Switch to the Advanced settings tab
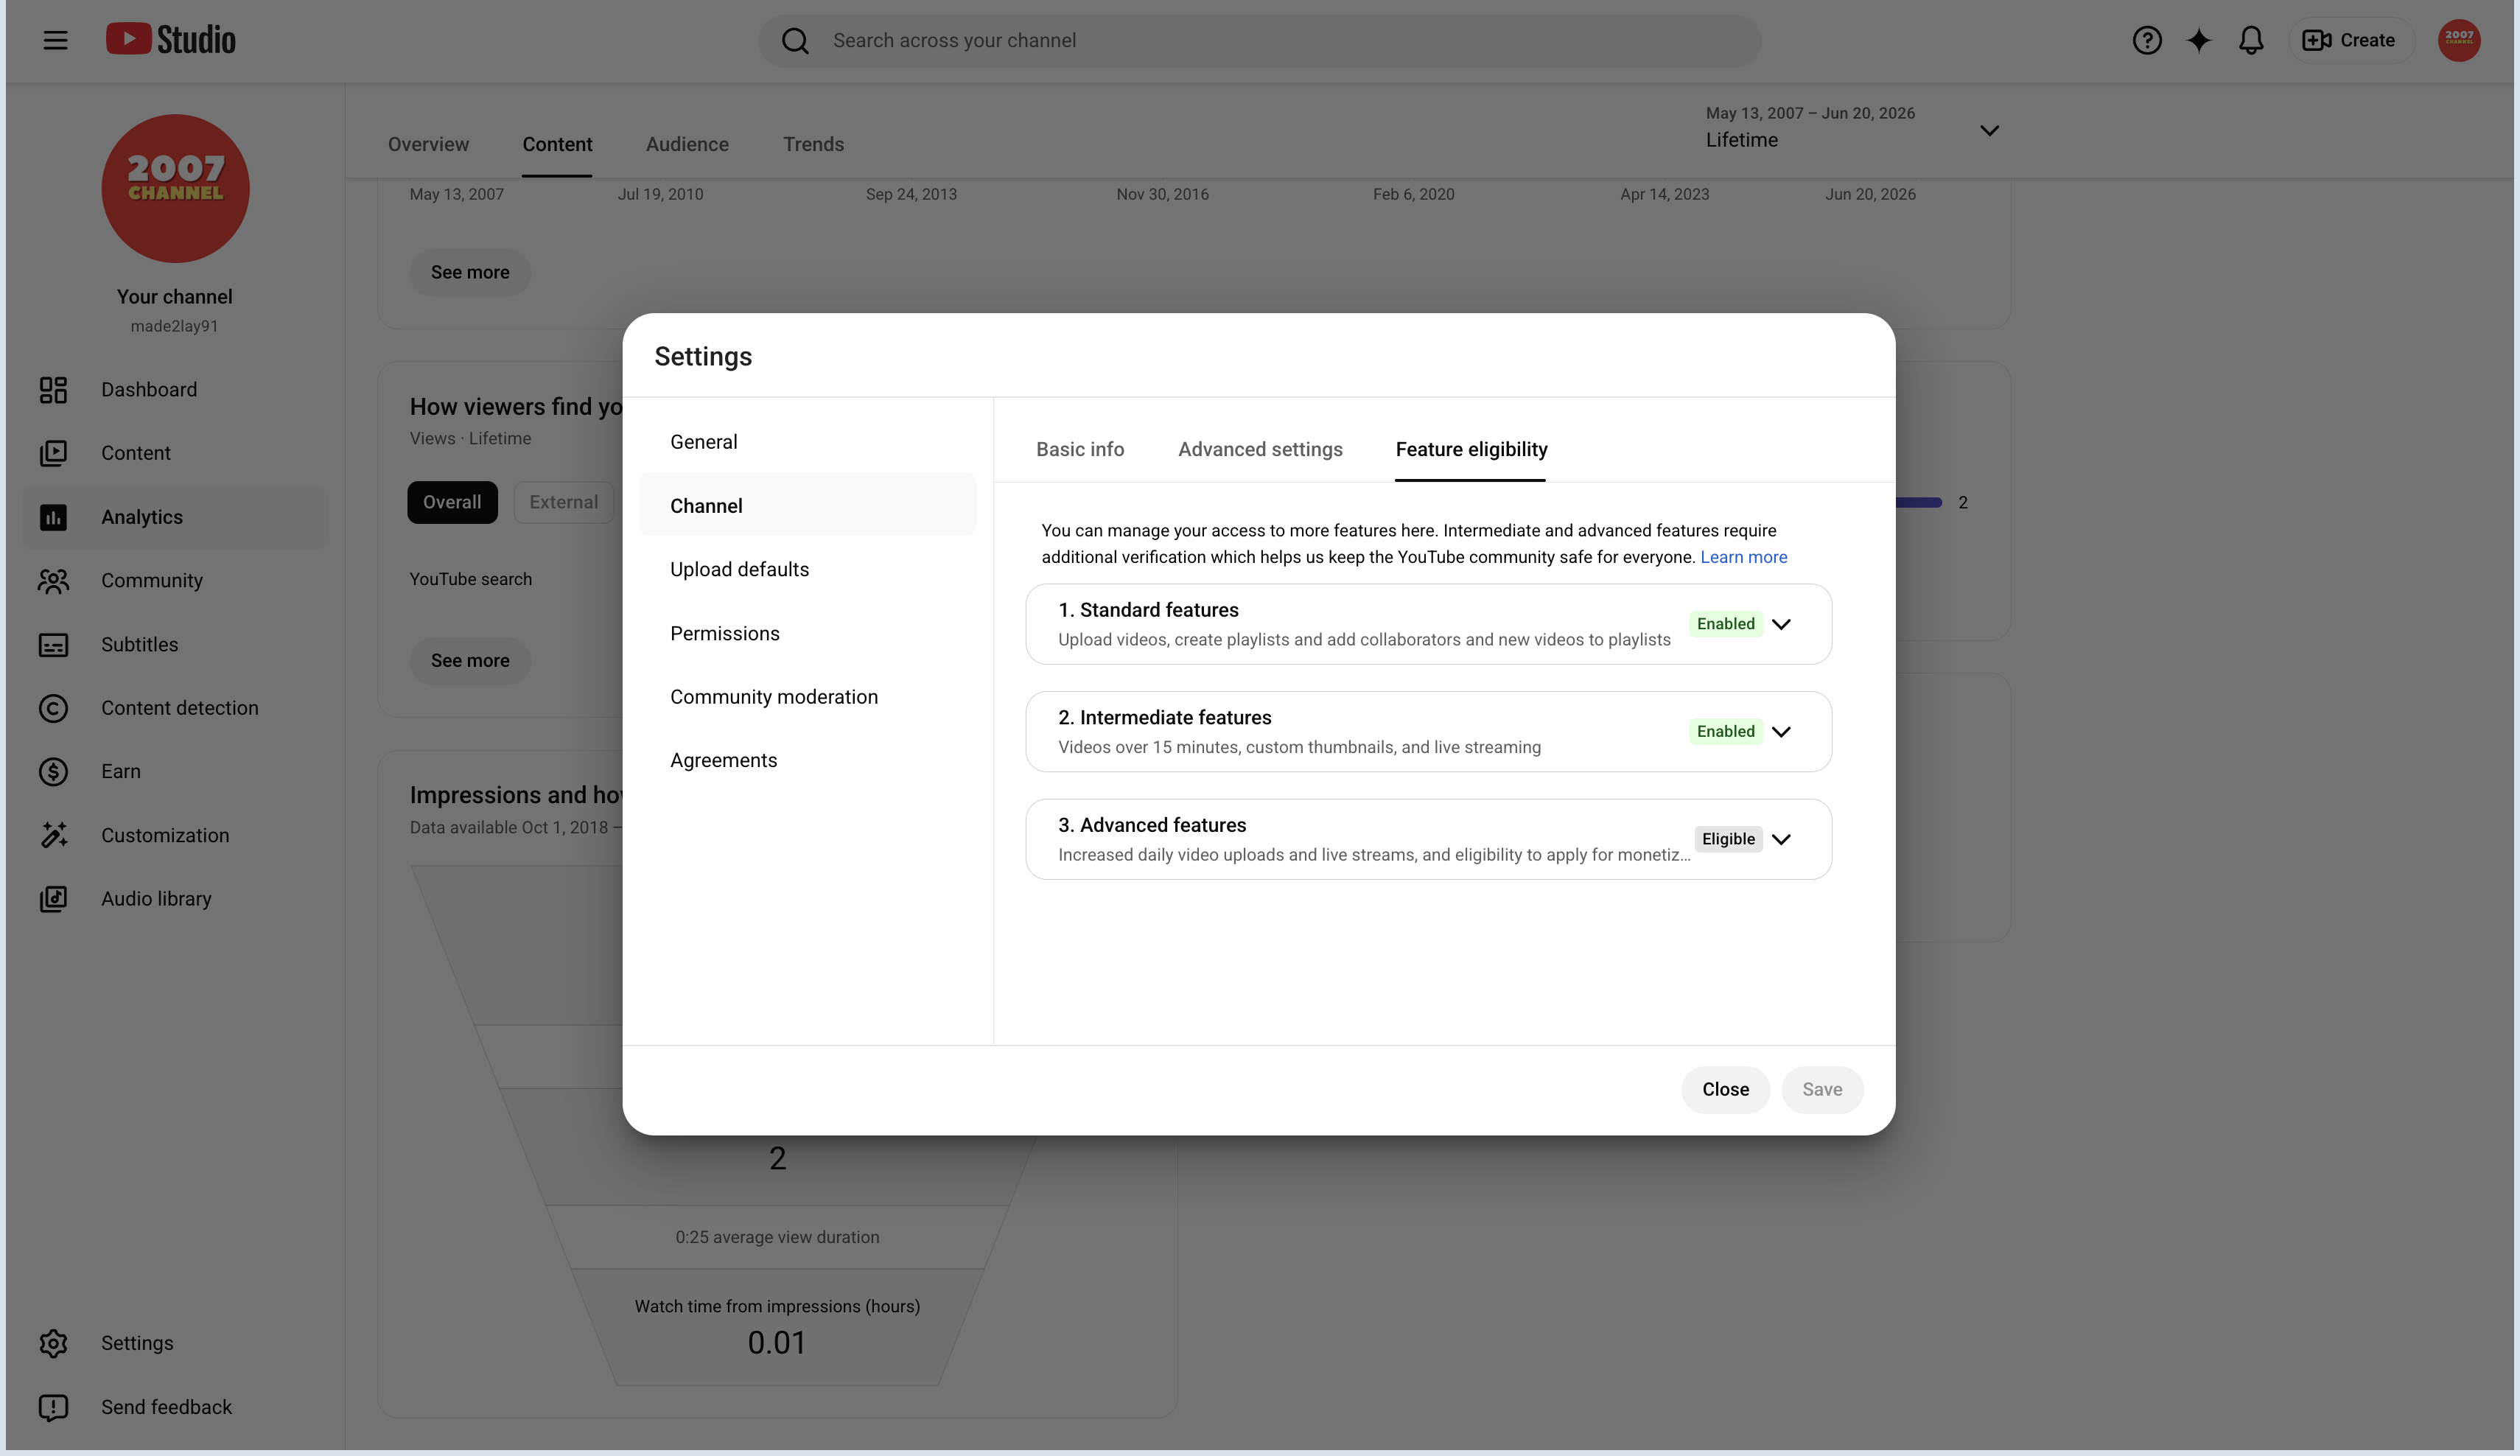The image size is (2520, 1456). 1260,450
